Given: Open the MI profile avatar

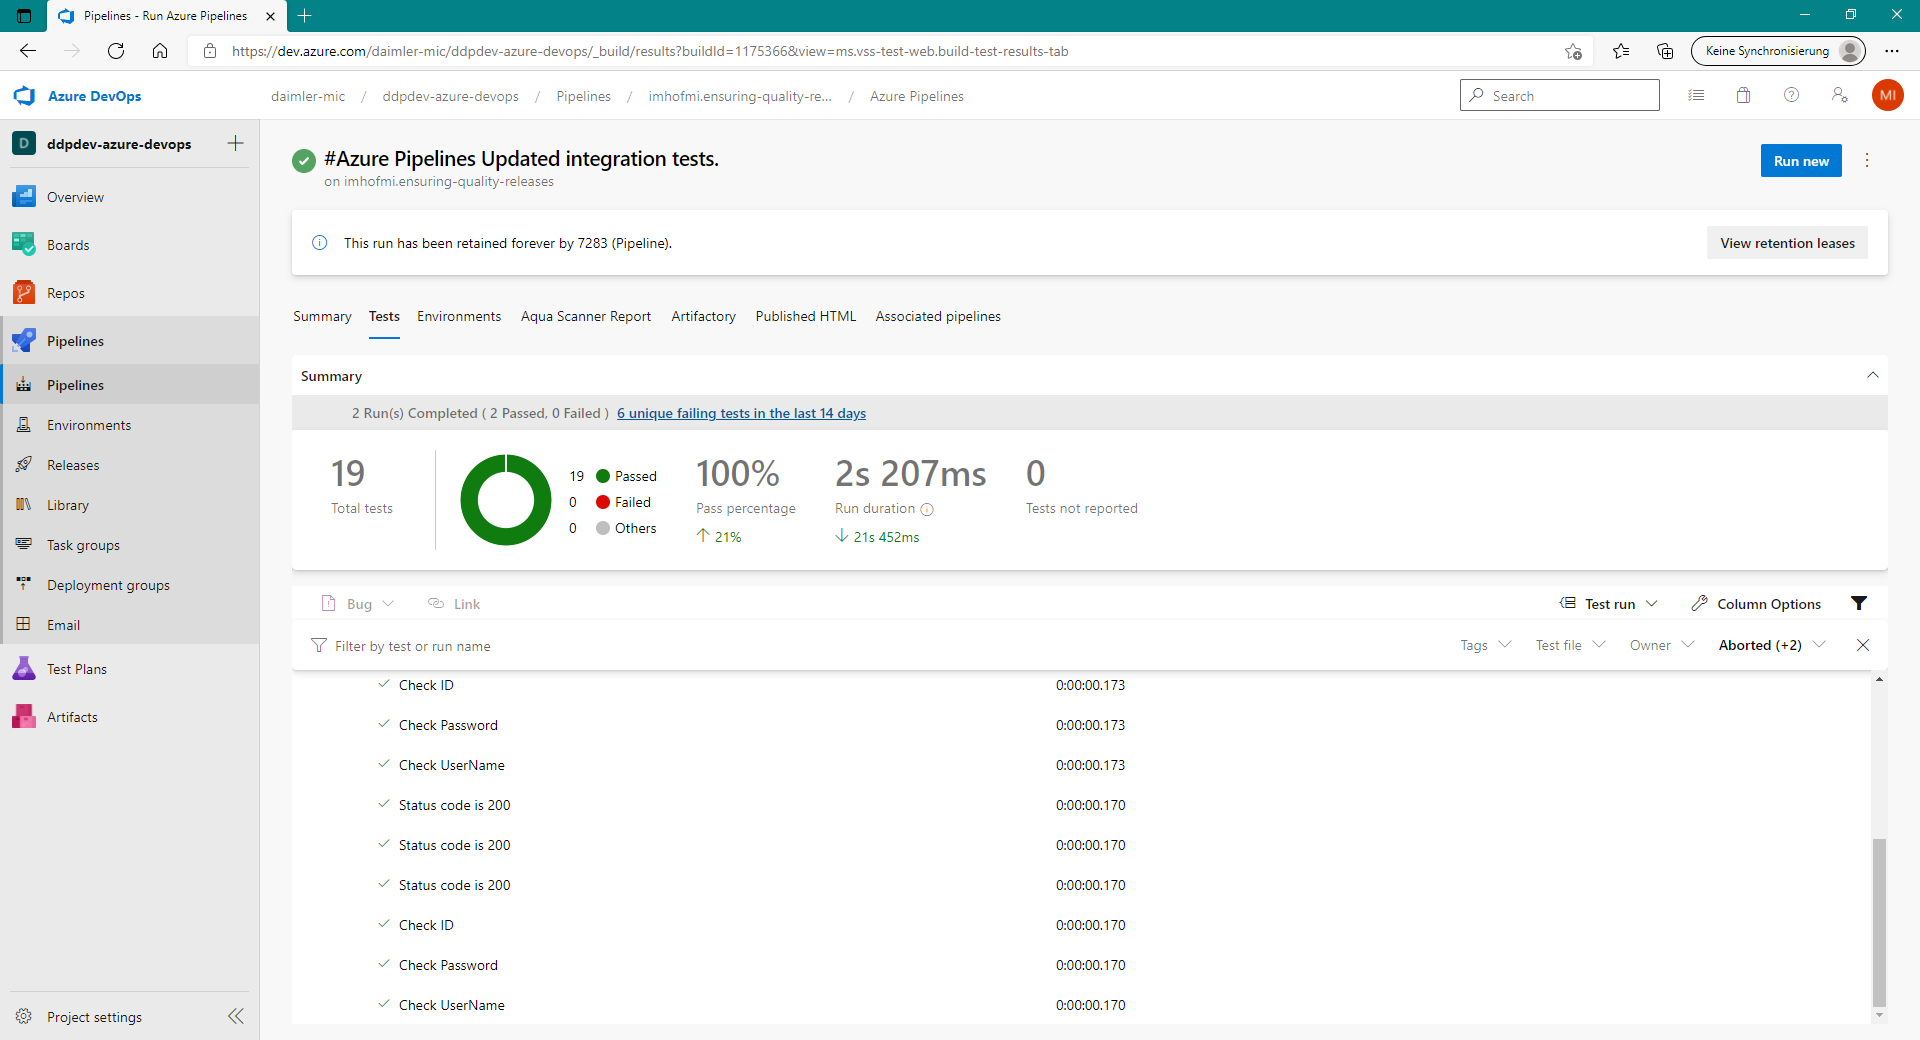Looking at the screenshot, I should tap(1887, 95).
